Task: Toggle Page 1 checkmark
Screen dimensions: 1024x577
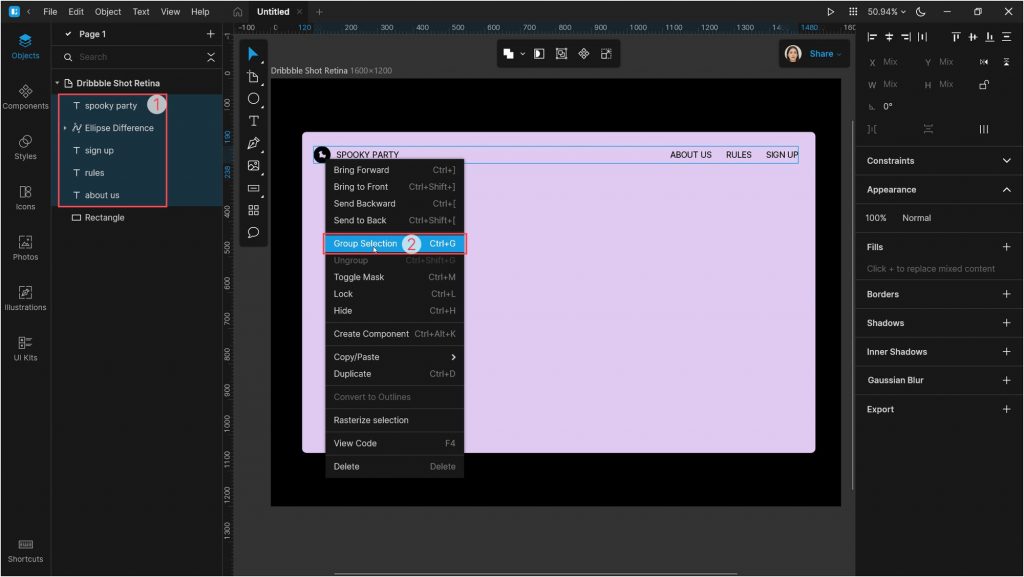Action: pyautogui.click(x=68, y=34)
